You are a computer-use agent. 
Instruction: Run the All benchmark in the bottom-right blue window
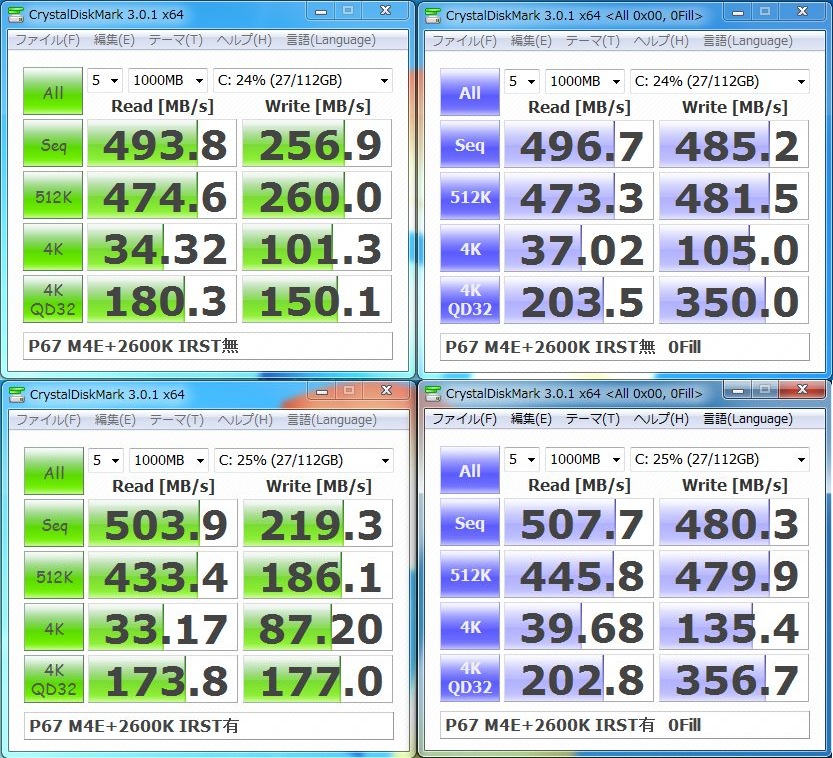470,470
